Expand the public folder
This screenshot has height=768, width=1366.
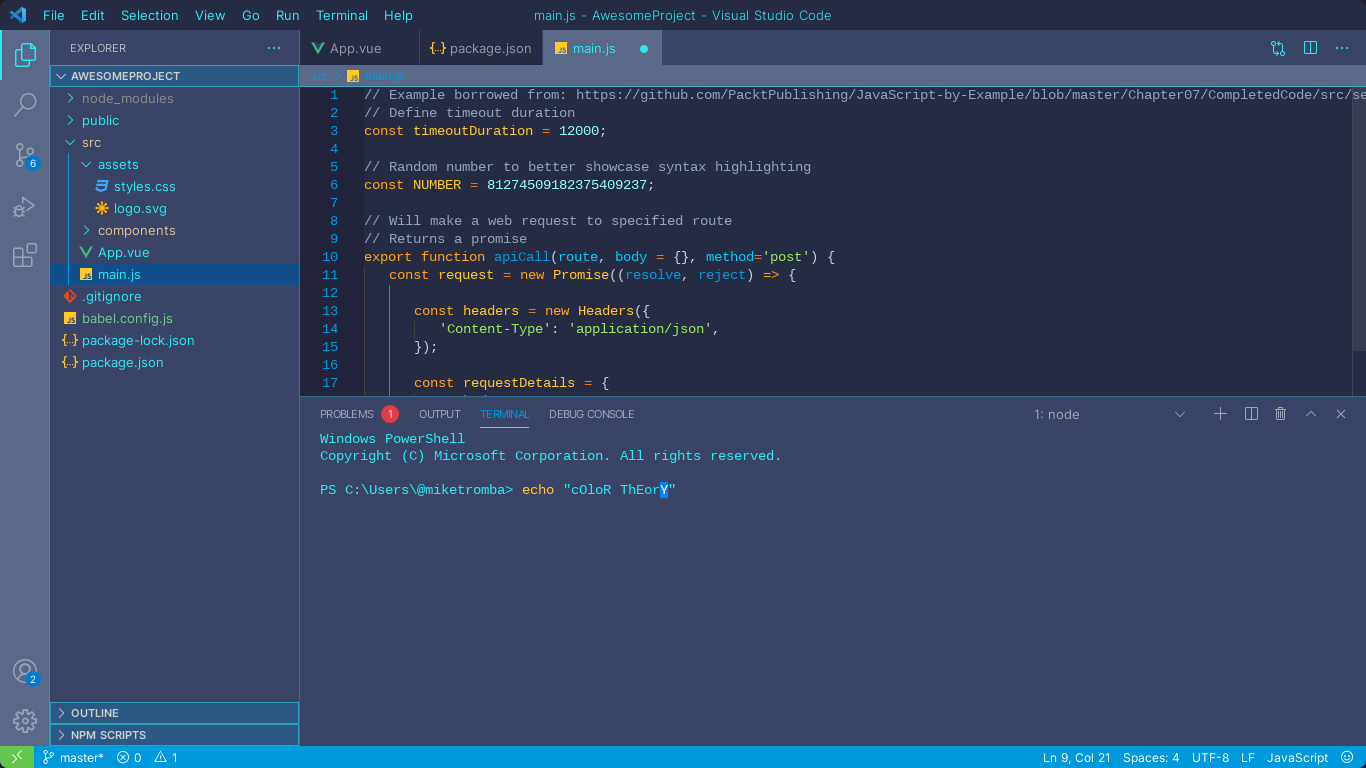[x=175, y=120]
